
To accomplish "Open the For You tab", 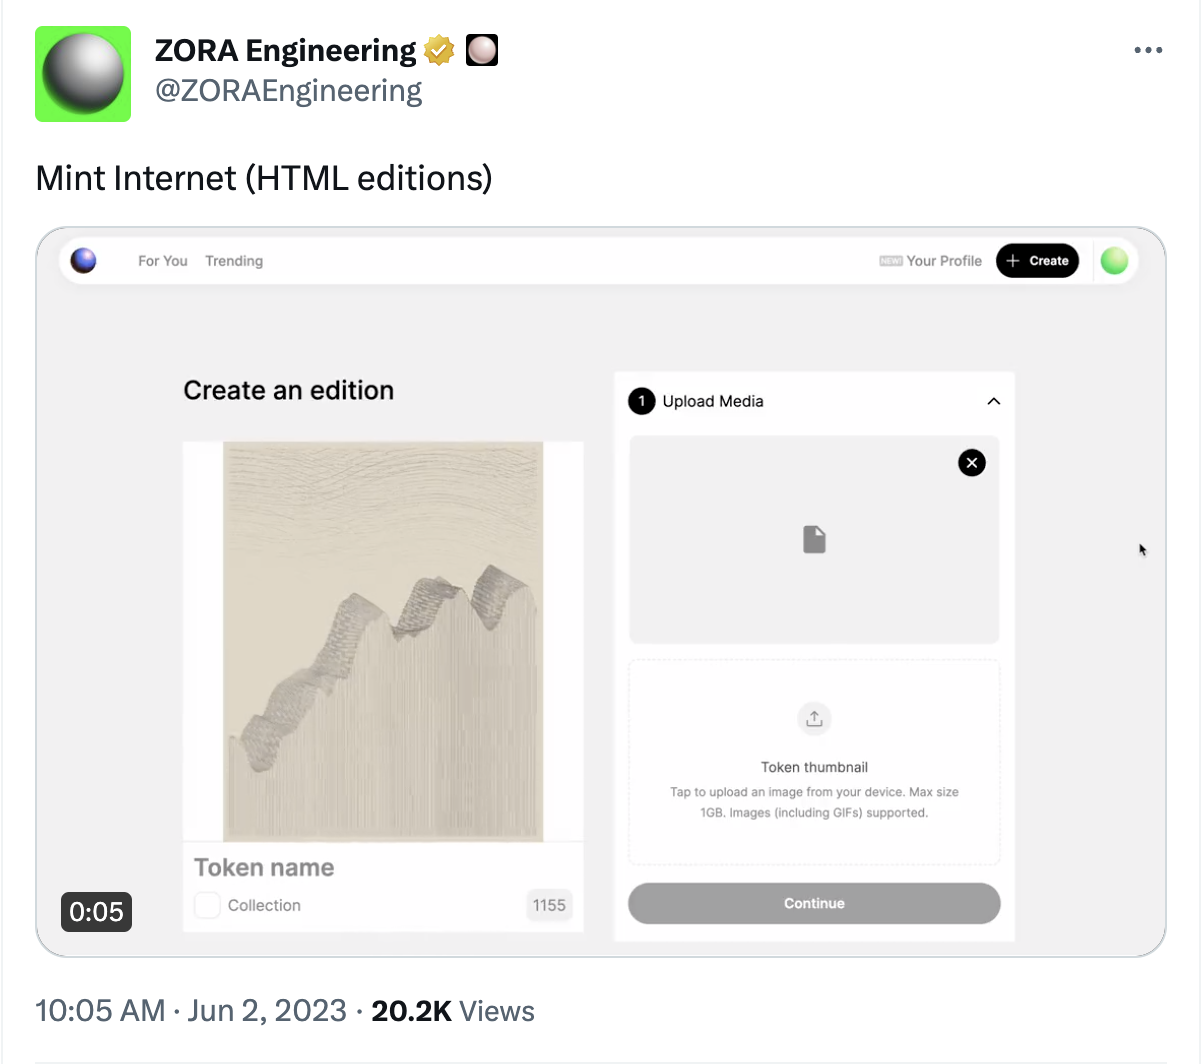I will [x=163, y=261].
